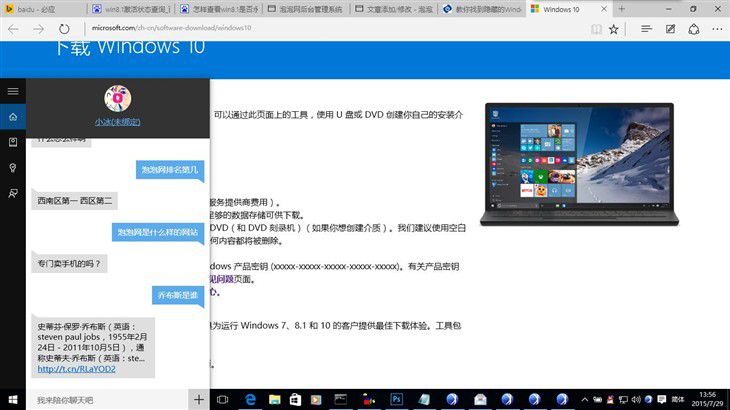Click the 下载 Windows 10 page heading

point(130,48)
